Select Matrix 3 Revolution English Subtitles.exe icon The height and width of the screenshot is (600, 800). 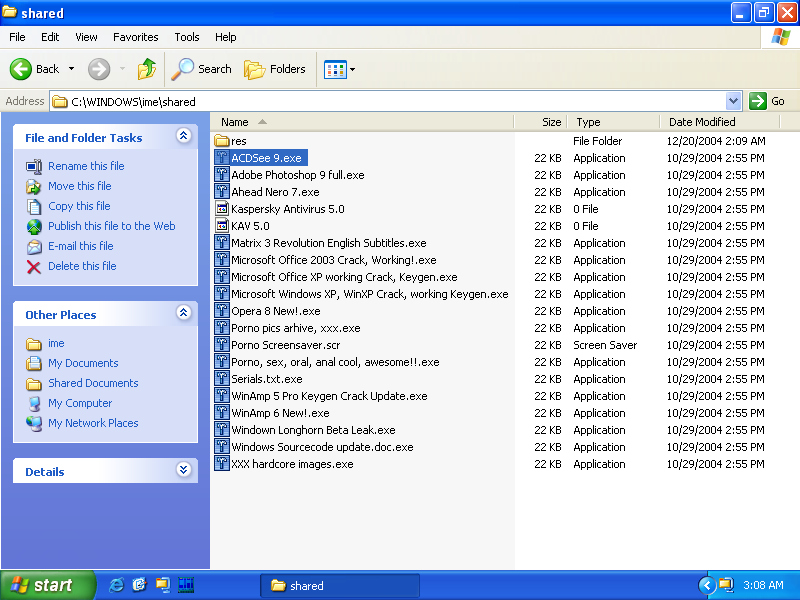pyautogui.click(x=221, y=242)
